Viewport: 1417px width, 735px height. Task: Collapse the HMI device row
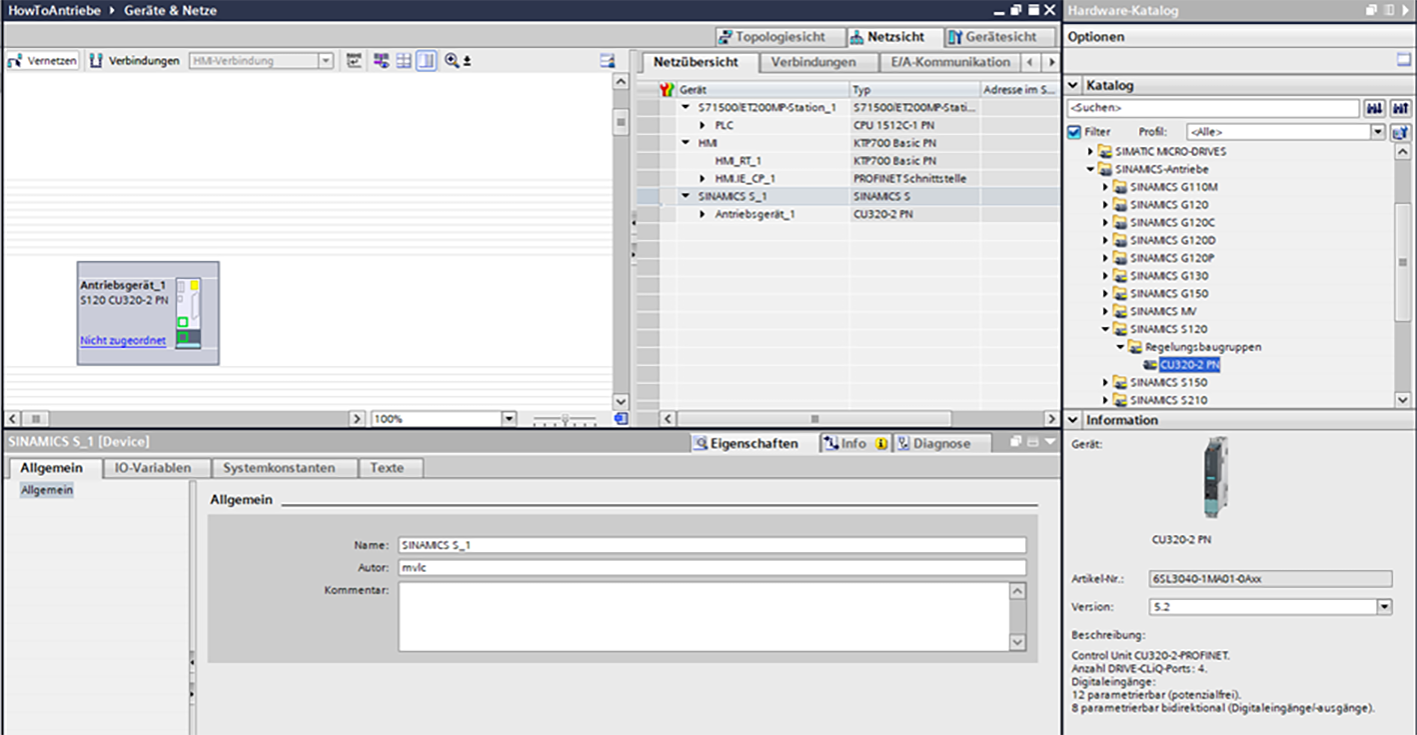tap(686, 143)
